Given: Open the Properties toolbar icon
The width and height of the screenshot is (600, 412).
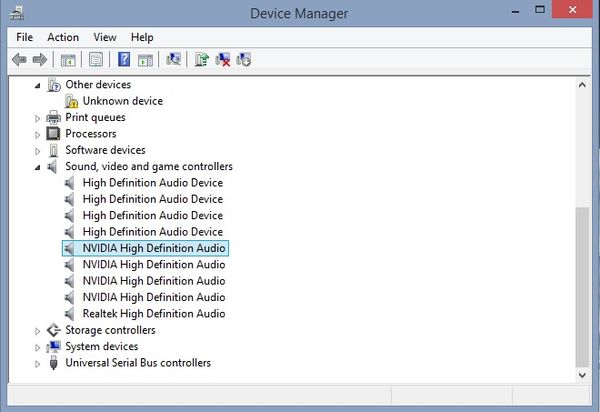Looking at the screenshot, I should [x=96, y=60].
